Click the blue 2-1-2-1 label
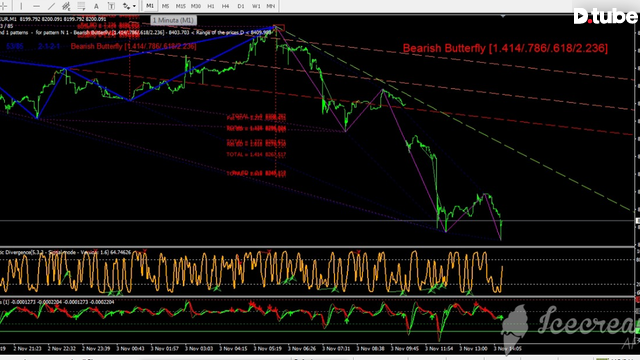Image resolution: width=640 pixels, height=360 pixels. pyautogui.click(x=49, y=46)
